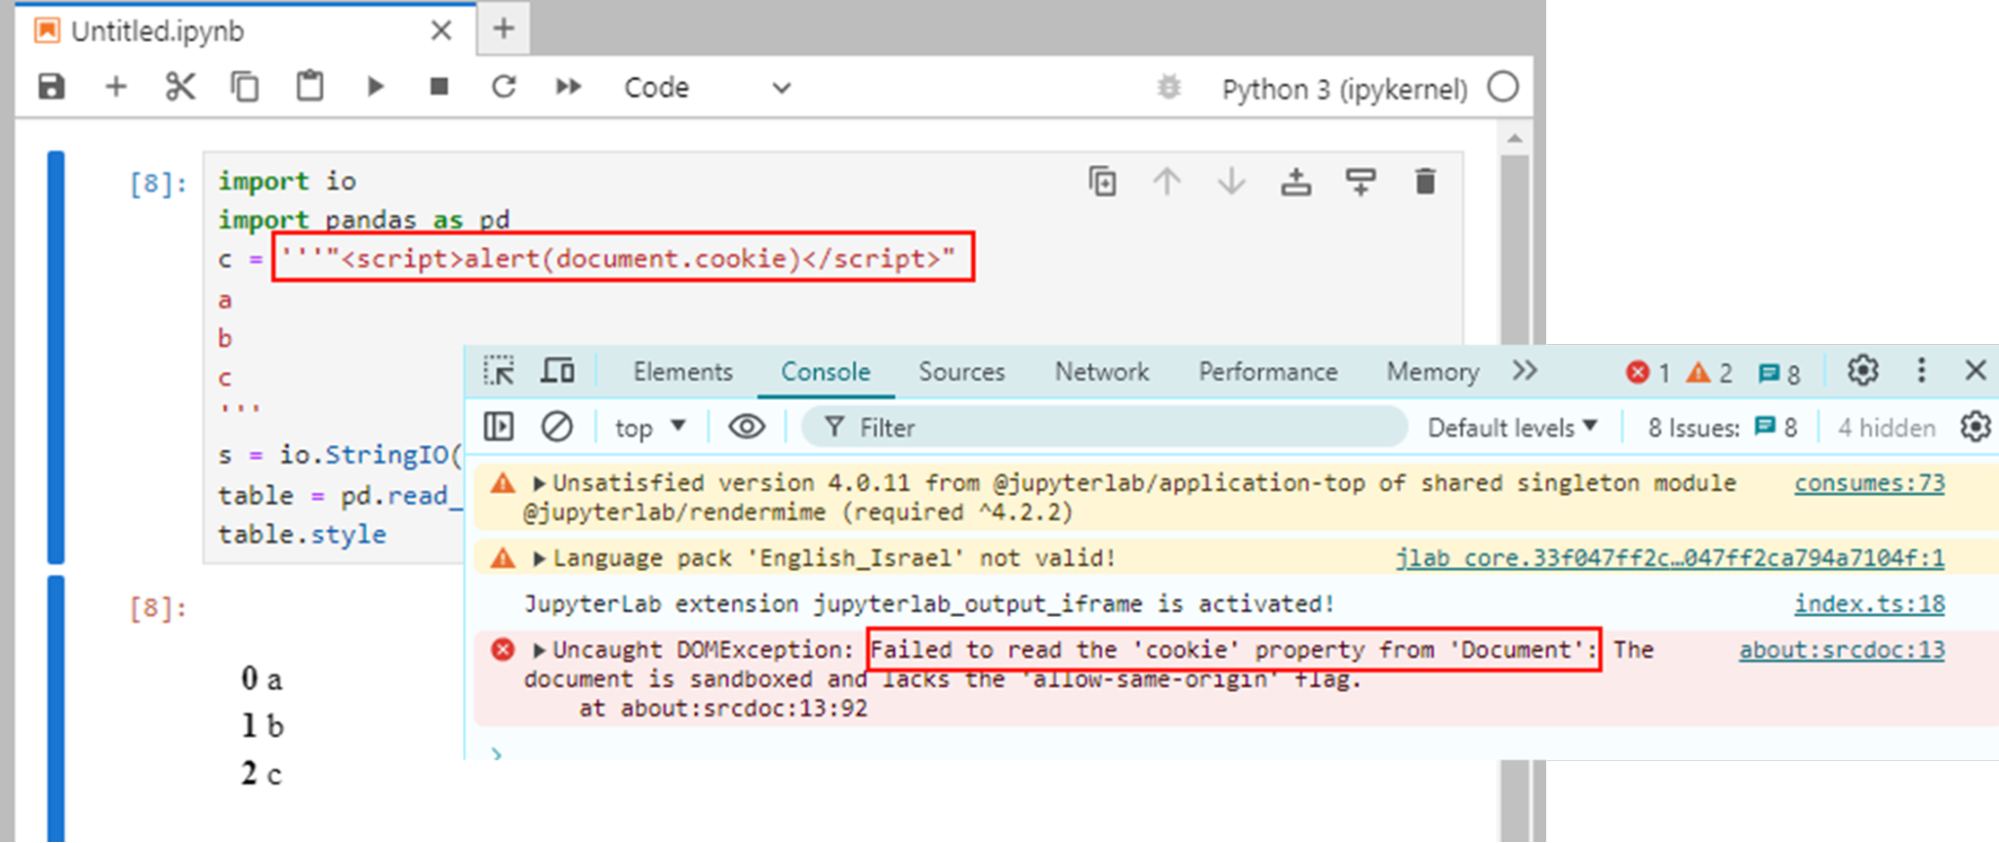Open DevTools settings gear
The image size is (1999, 843).
coord(1863,371)
